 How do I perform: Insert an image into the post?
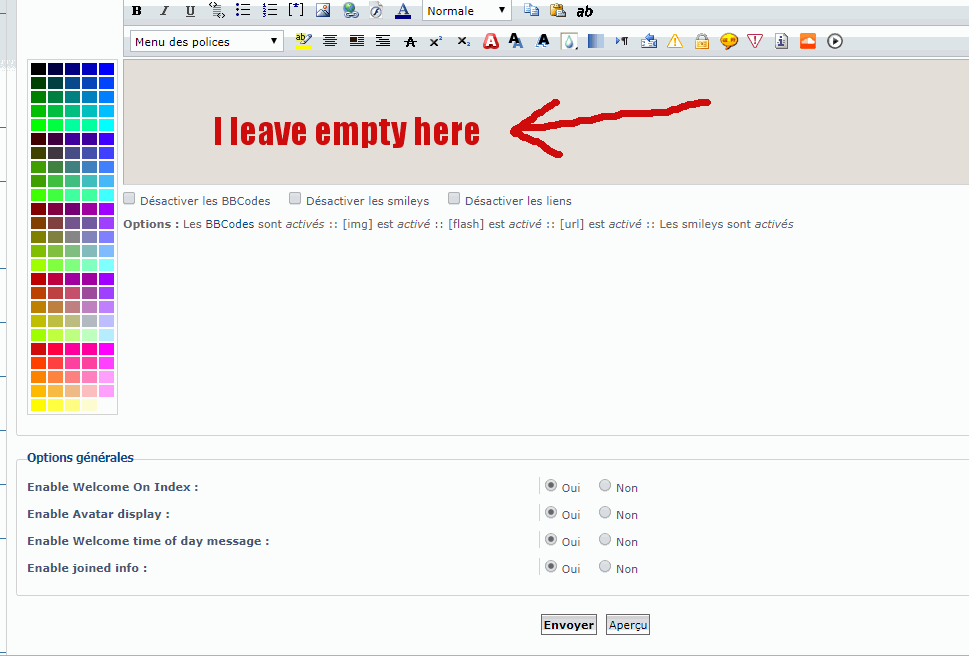click(x=323, y=11)
